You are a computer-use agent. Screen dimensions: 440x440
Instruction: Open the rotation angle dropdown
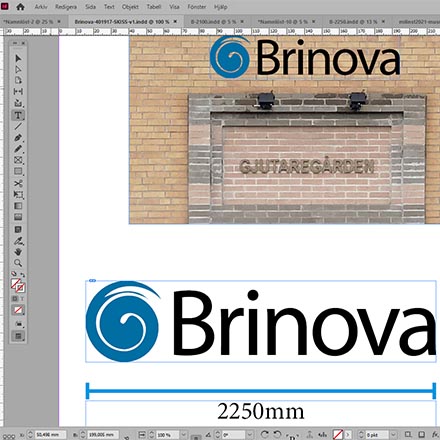coord(250,435)
